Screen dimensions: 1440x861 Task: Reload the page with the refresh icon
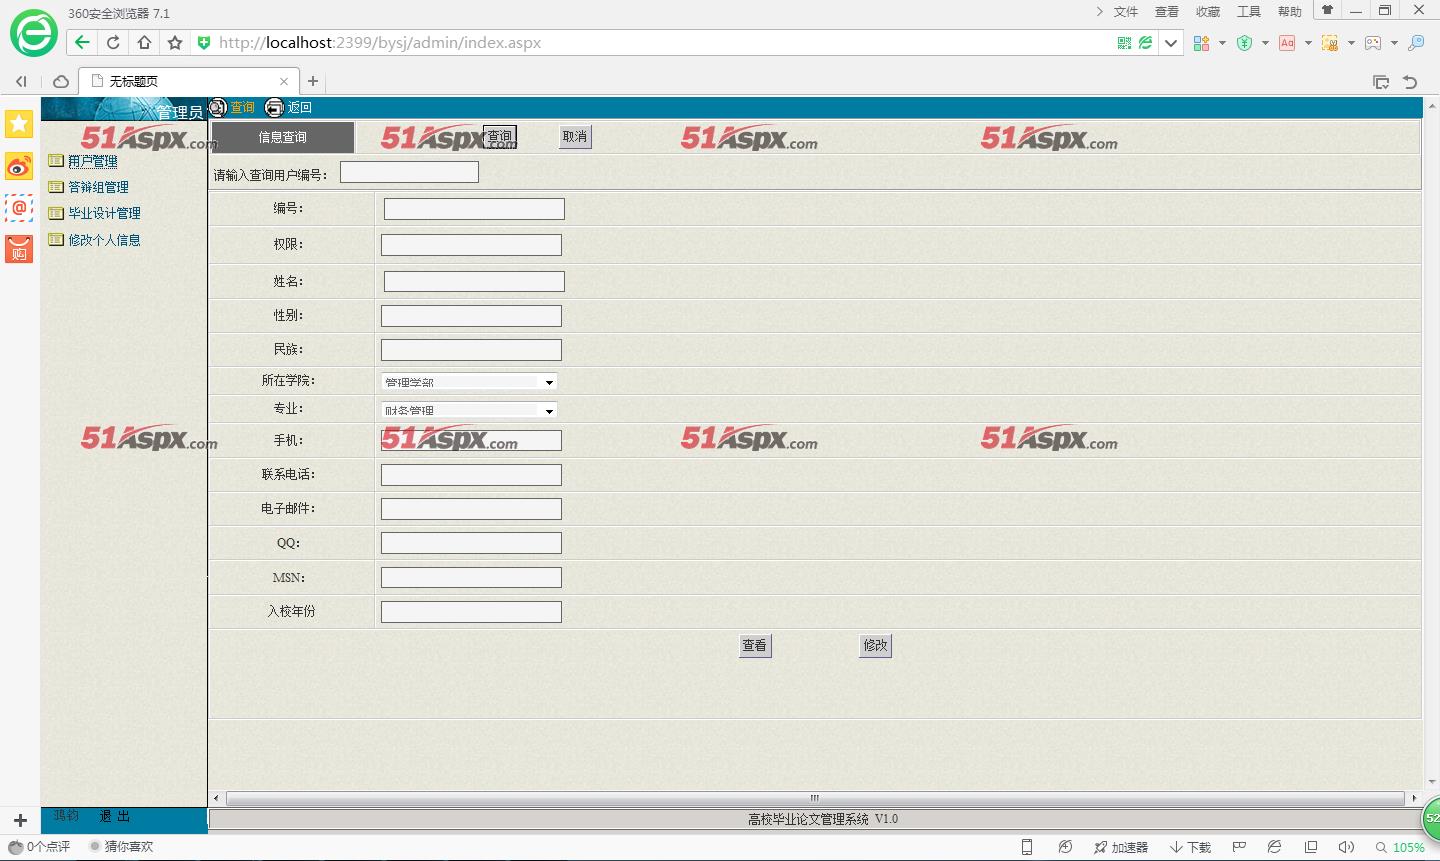(x=113, y=42)
